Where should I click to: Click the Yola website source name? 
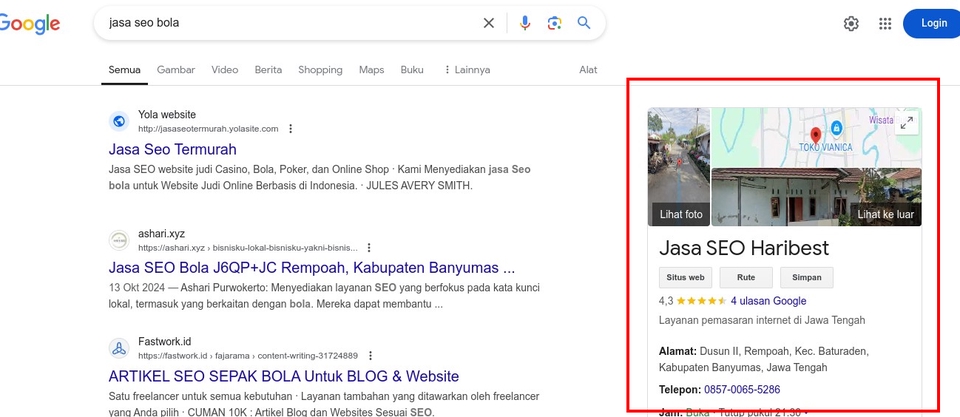[x=167, y=115]
